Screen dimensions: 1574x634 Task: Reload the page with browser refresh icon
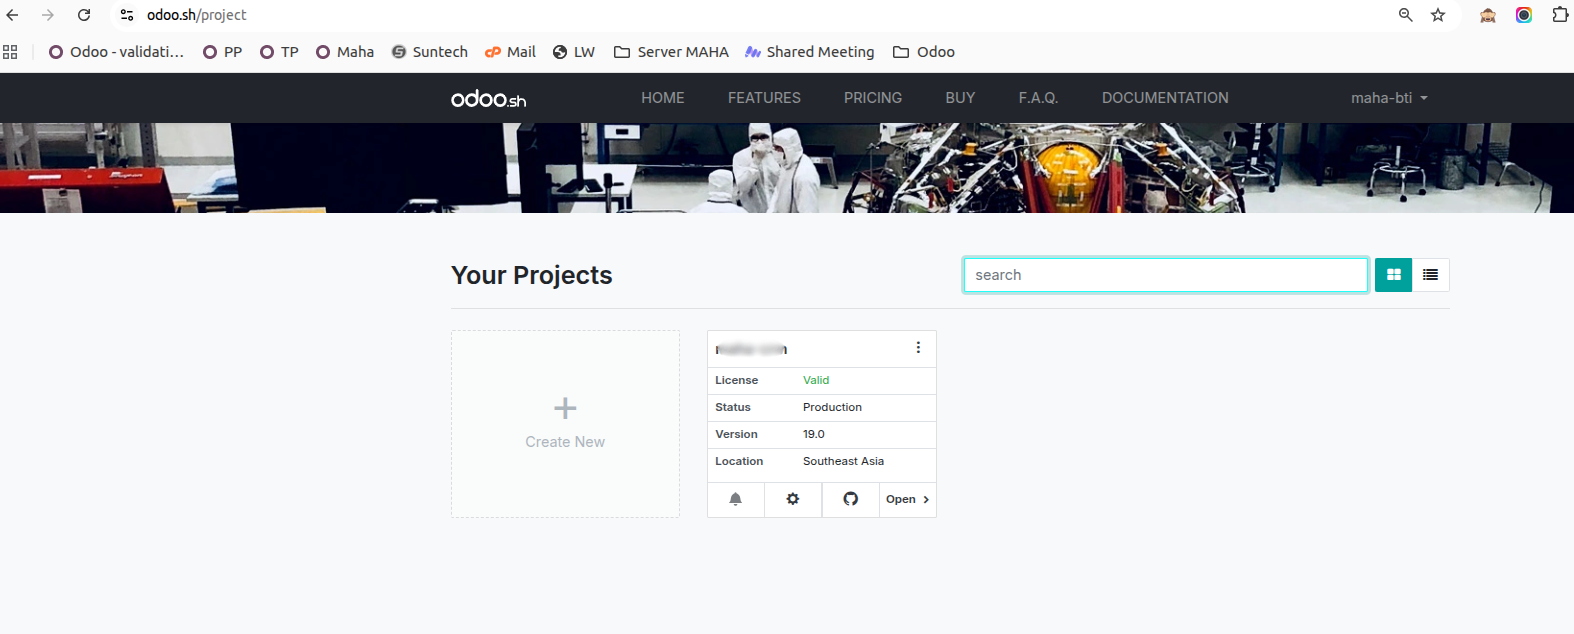(84, 15)
